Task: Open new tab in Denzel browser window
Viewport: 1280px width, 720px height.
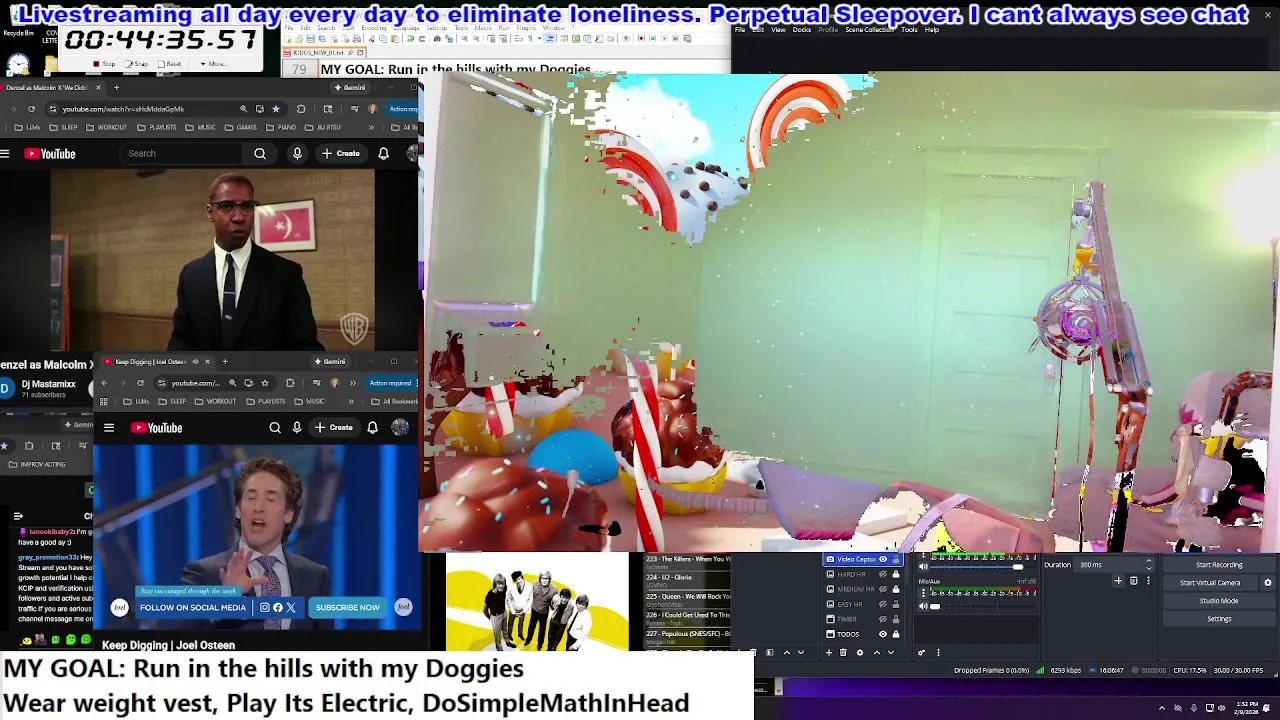Action: (x=116, y=87)
